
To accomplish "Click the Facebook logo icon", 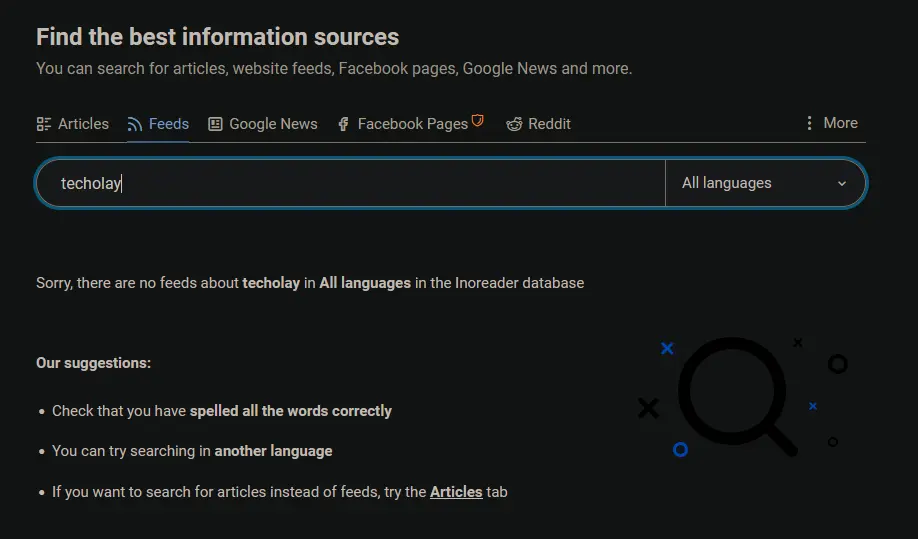I will (344, 124).
